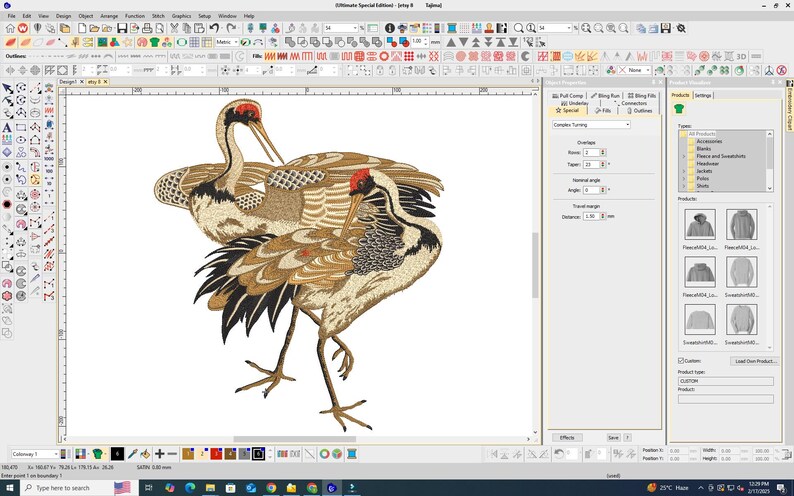
Task: Select the Accessories folder in Types
Action: click(709, 141)
